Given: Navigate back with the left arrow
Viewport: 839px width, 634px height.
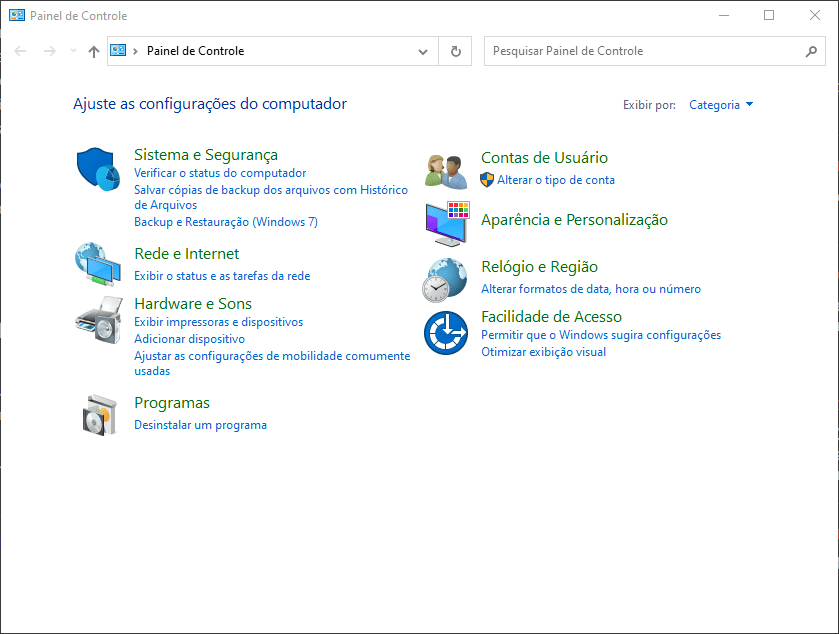Looking at the screenshot, I should coord(20,51).
